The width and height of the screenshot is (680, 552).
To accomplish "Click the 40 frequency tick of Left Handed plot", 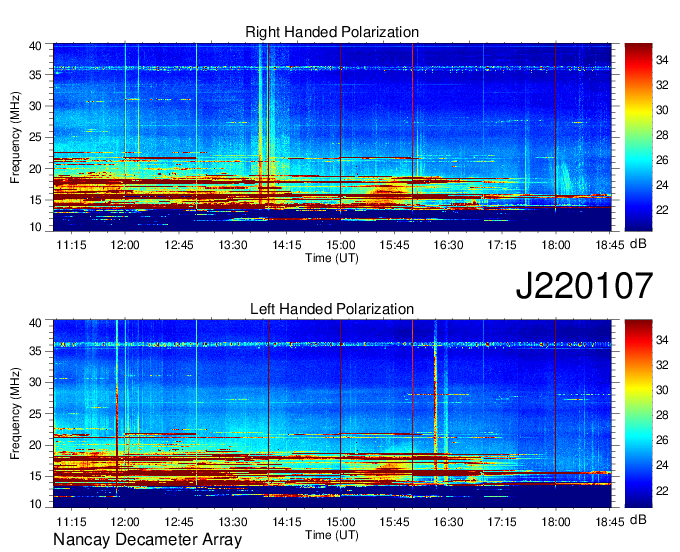I will [x=35, y=323].
